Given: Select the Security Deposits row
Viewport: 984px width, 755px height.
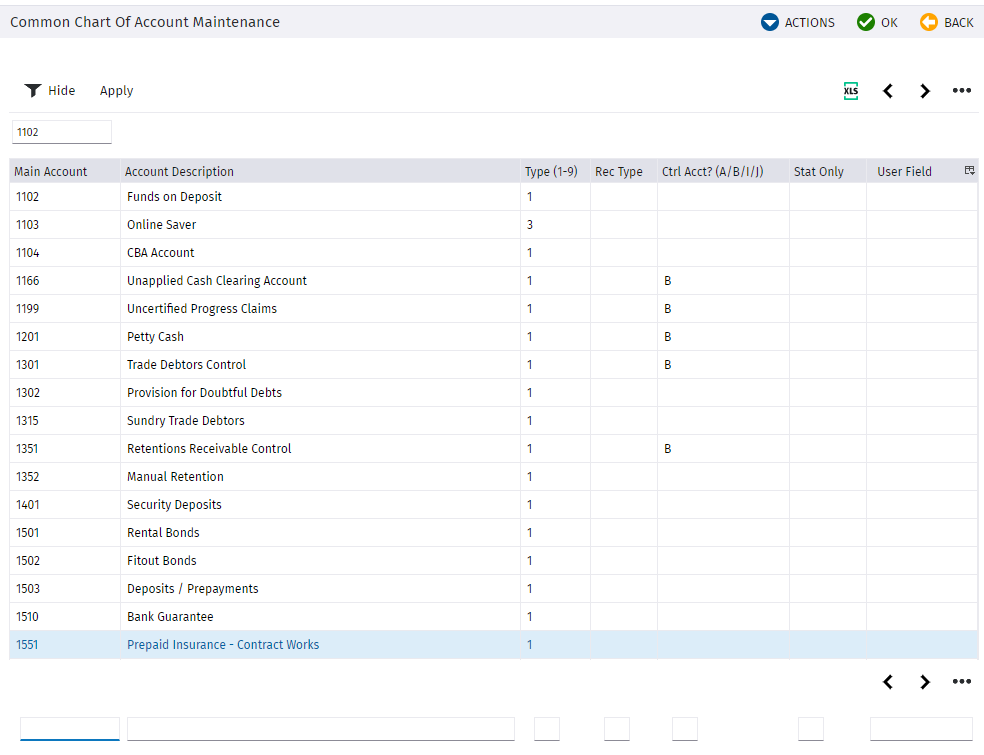Looking at the screenshot, I should [x=493, y=505].
